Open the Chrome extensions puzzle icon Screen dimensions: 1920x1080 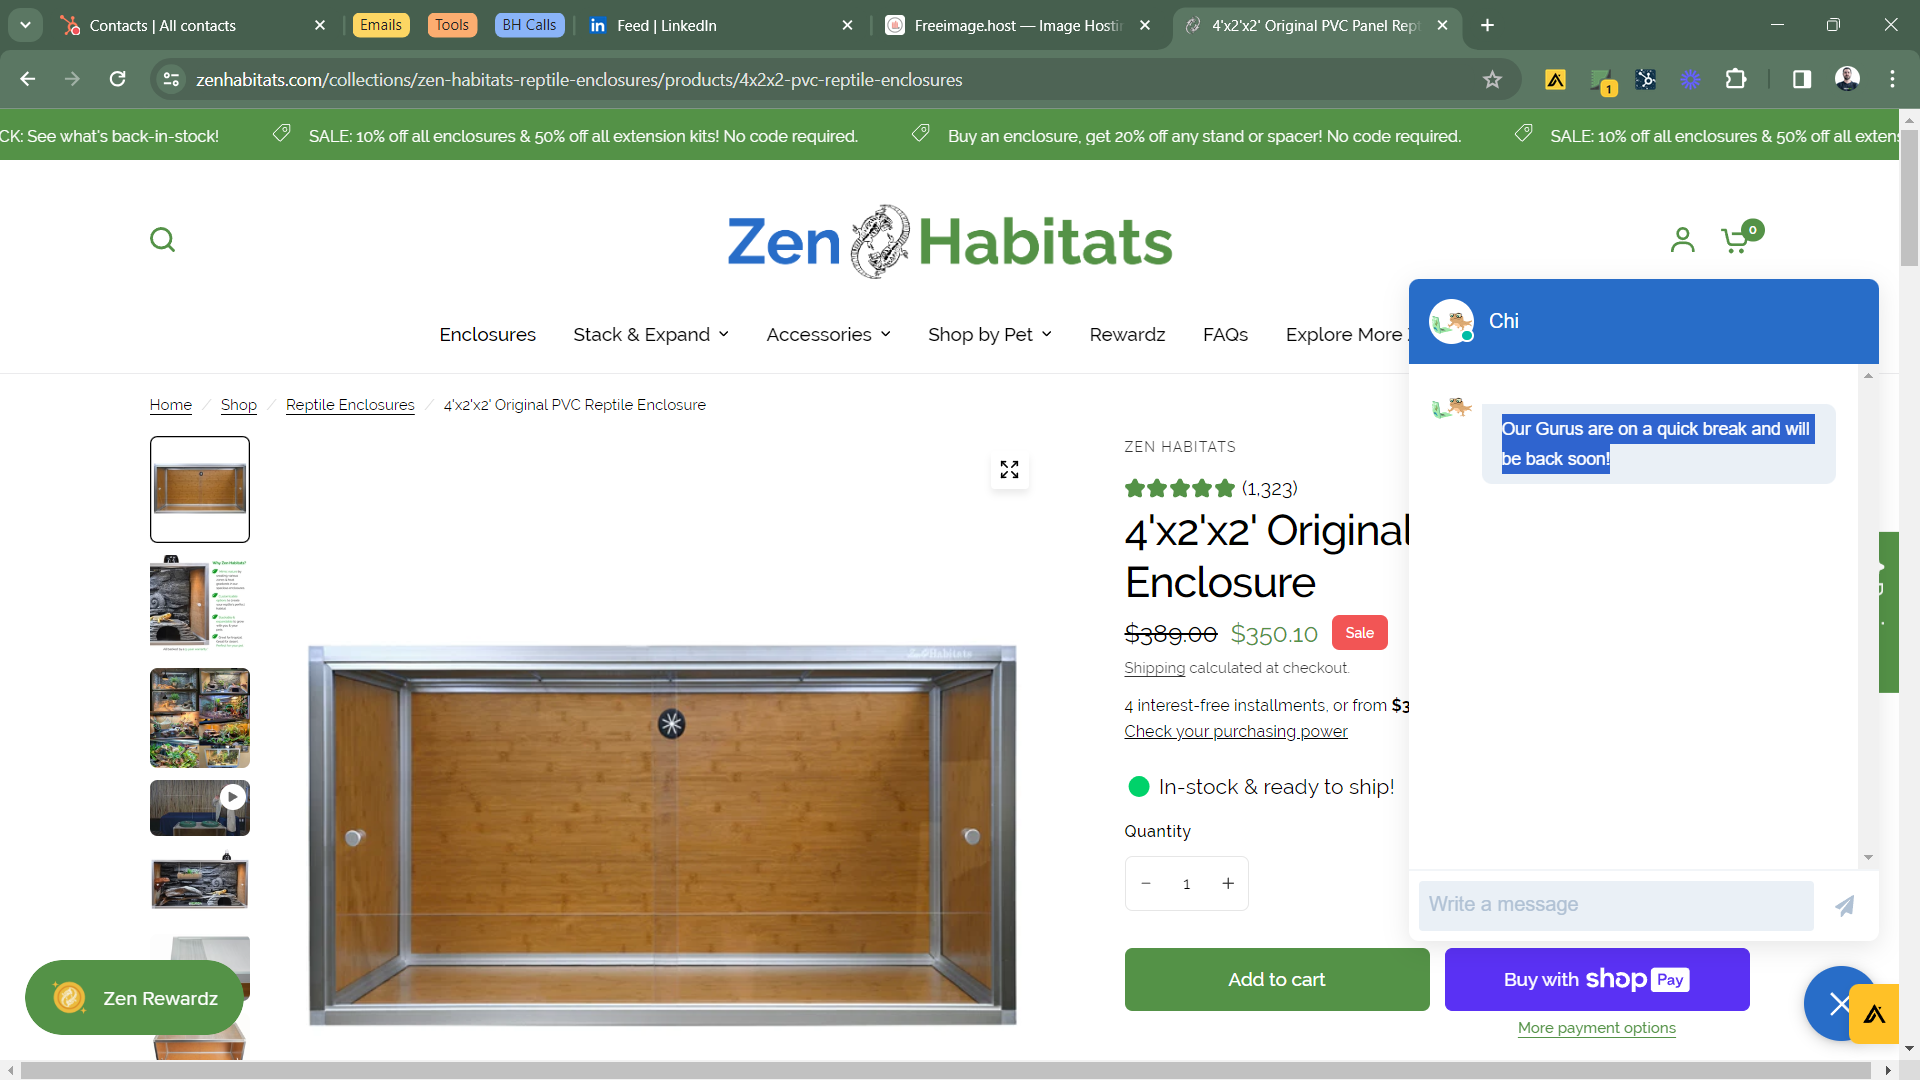(x=1736, y=79)
